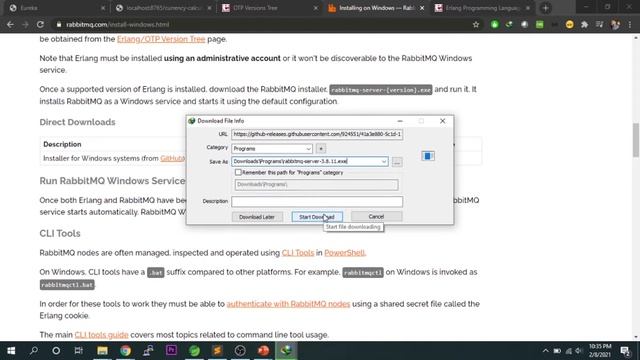Viewport: 640px width, 360px height.
Task: Open PowerPoint from the taskbar
Action: pyautogui.click(x=263, y=351)
